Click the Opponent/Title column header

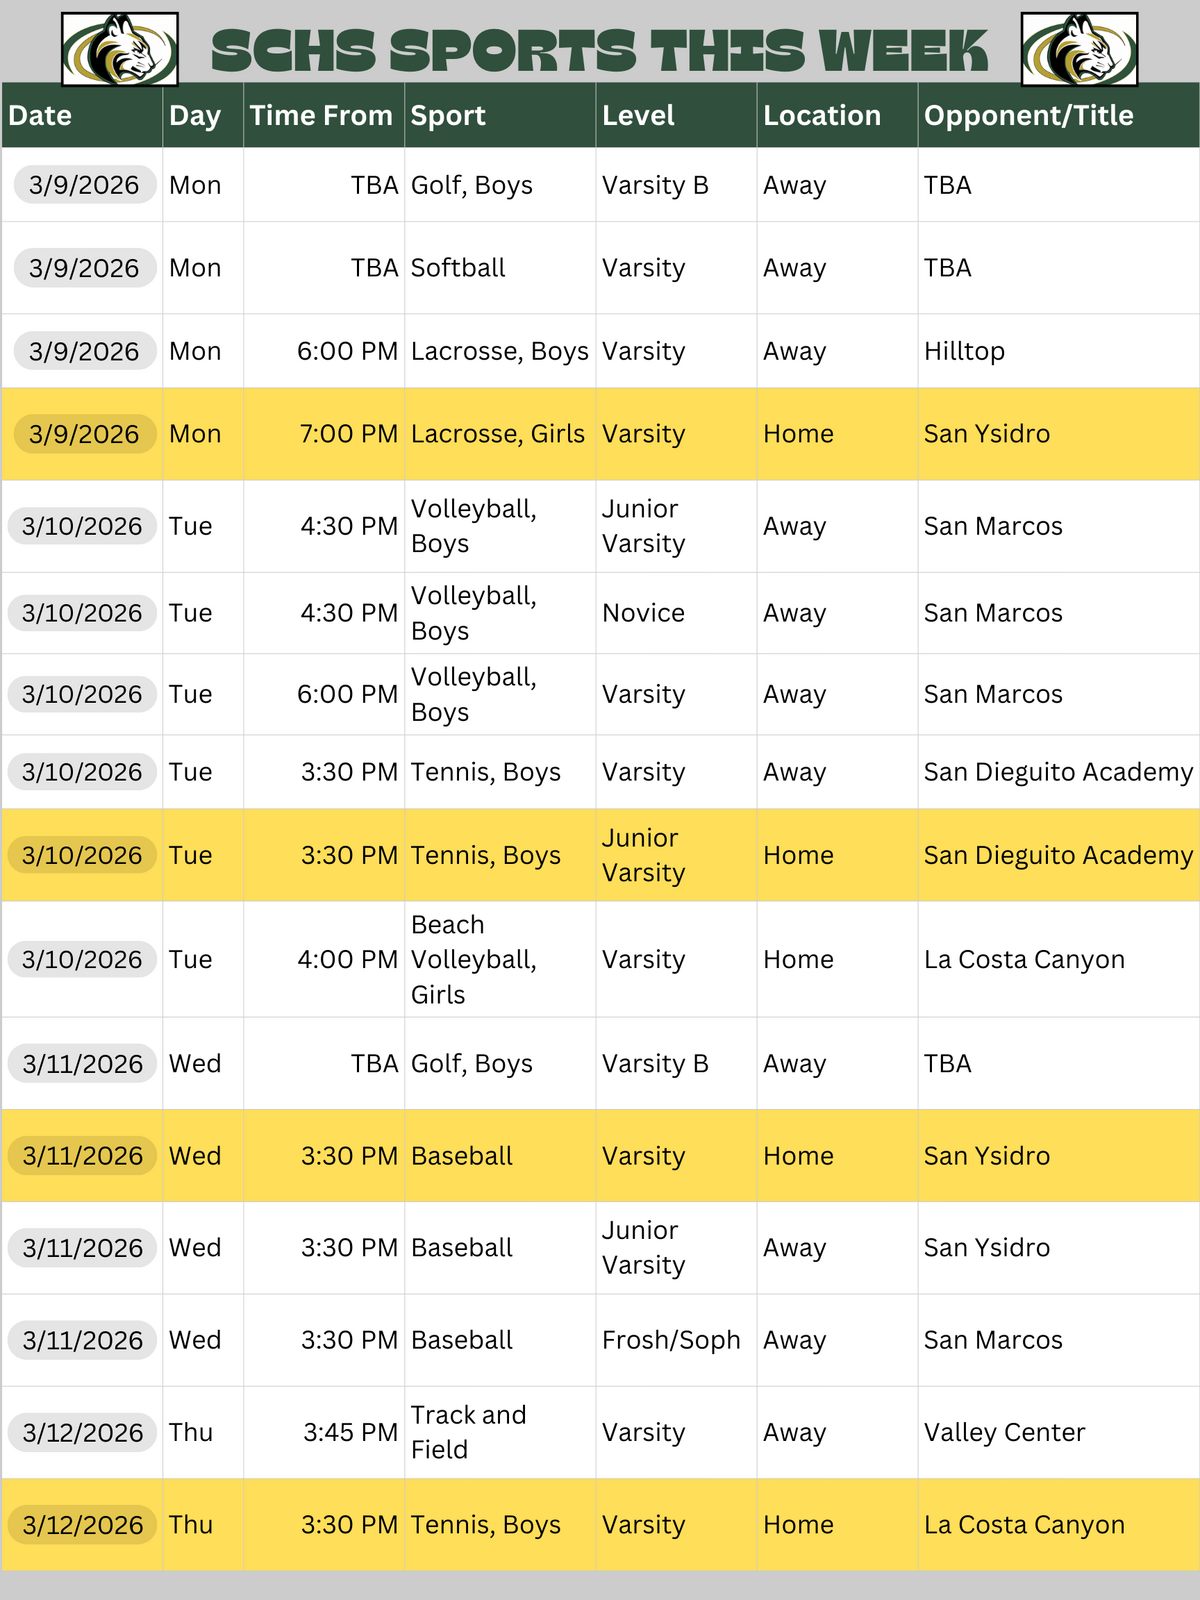1028,116
